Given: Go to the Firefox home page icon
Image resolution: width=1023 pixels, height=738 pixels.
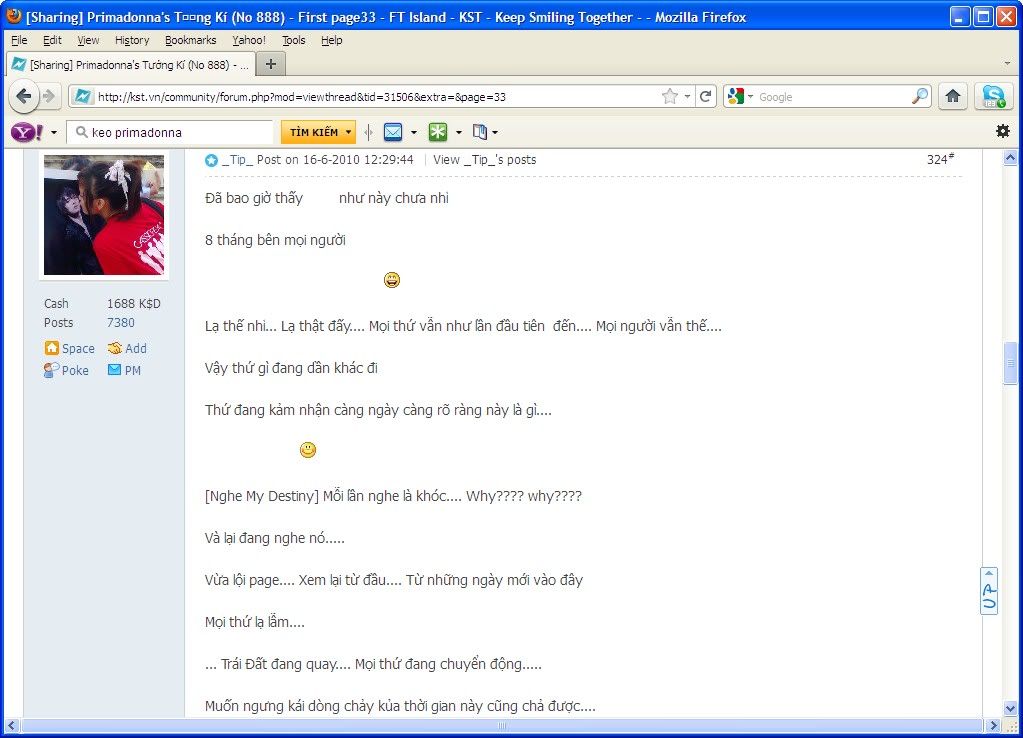Looking at the screenshot, I should (953, 97).
